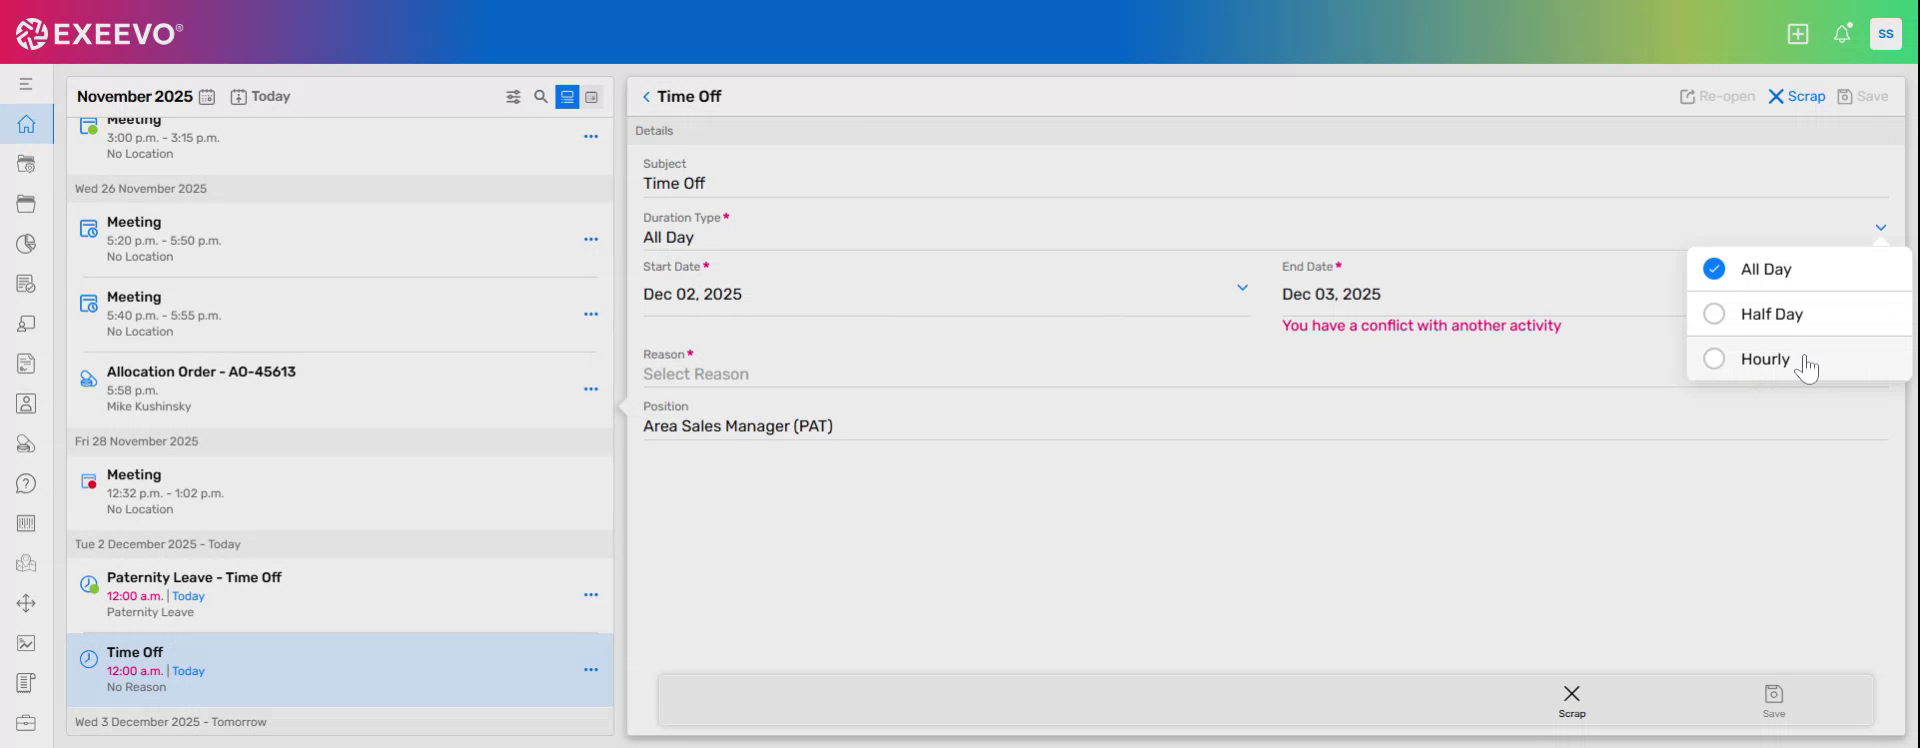Collapse the Duration Type dropdown chevron
Screen dimensions: 1920x748
click(x=1881, y=228)
